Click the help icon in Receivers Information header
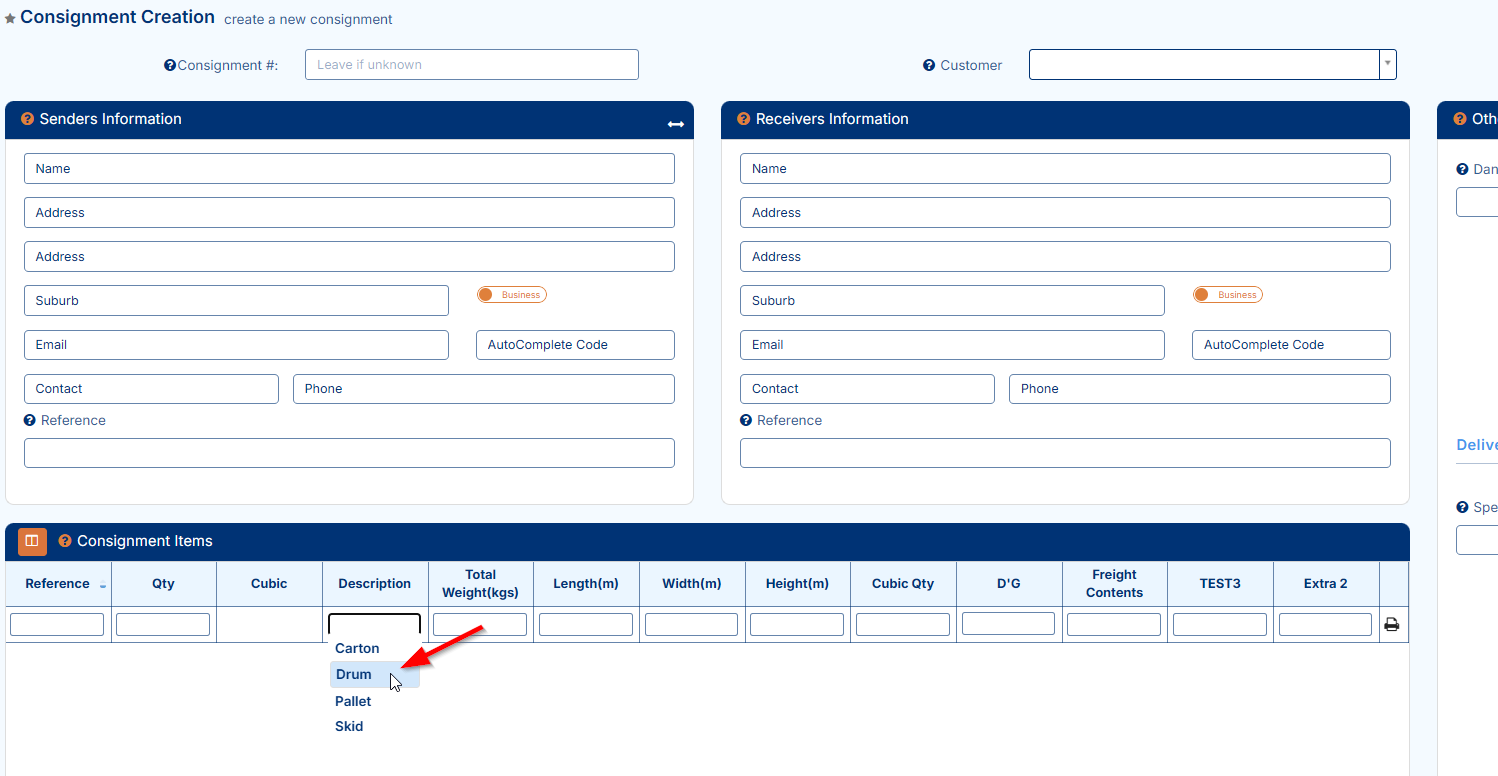 743,119
